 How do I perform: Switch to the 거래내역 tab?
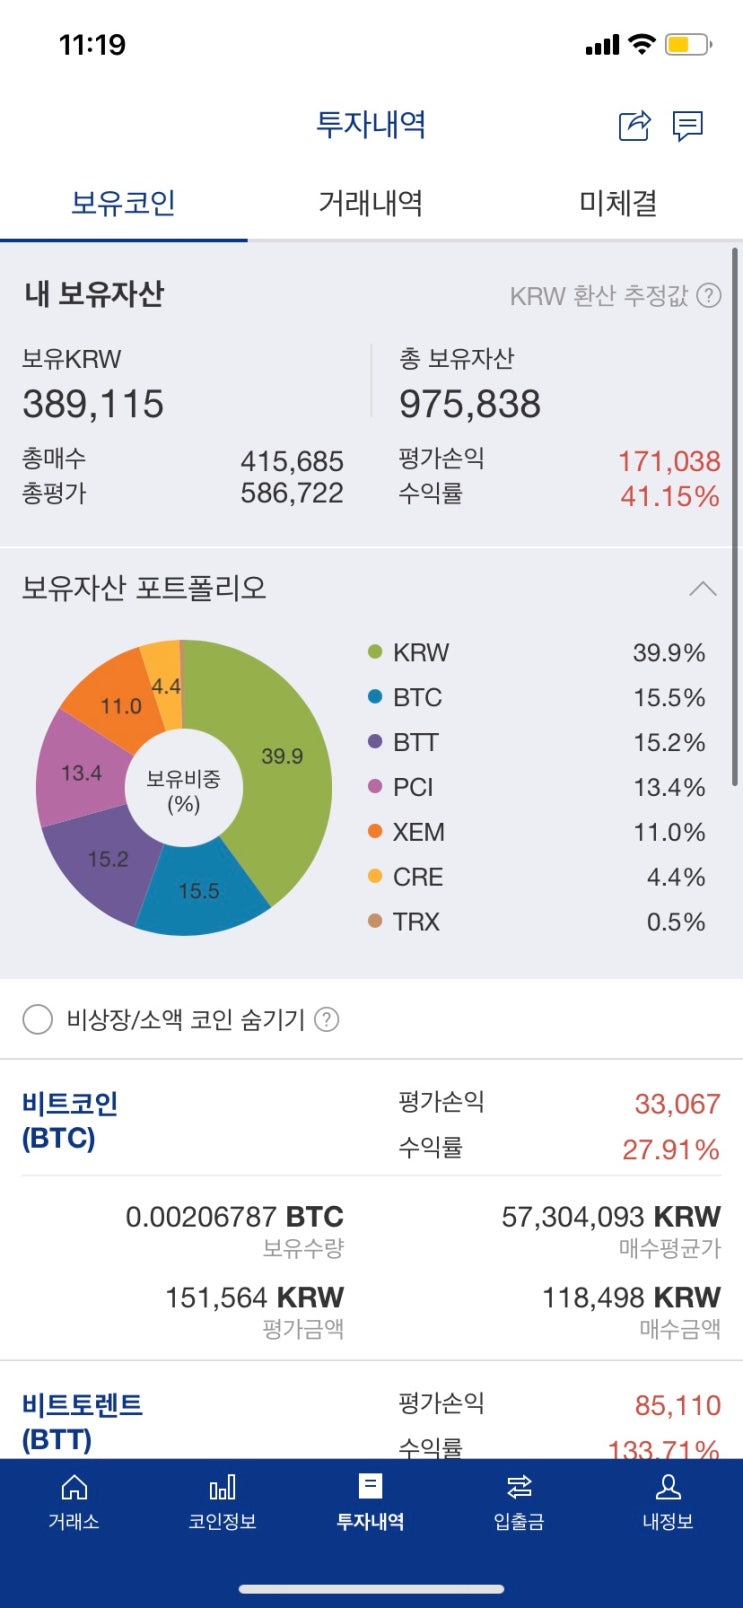(370, 202)
